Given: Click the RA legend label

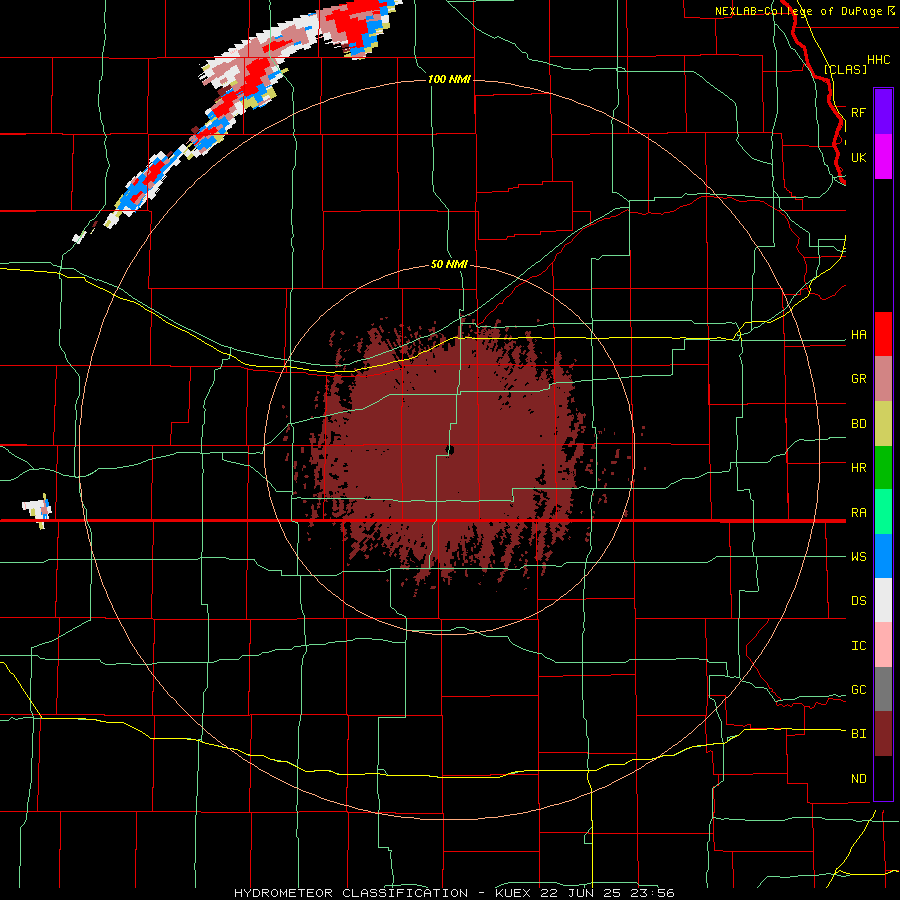Looking at the screenshot, I should click(859, 513).
